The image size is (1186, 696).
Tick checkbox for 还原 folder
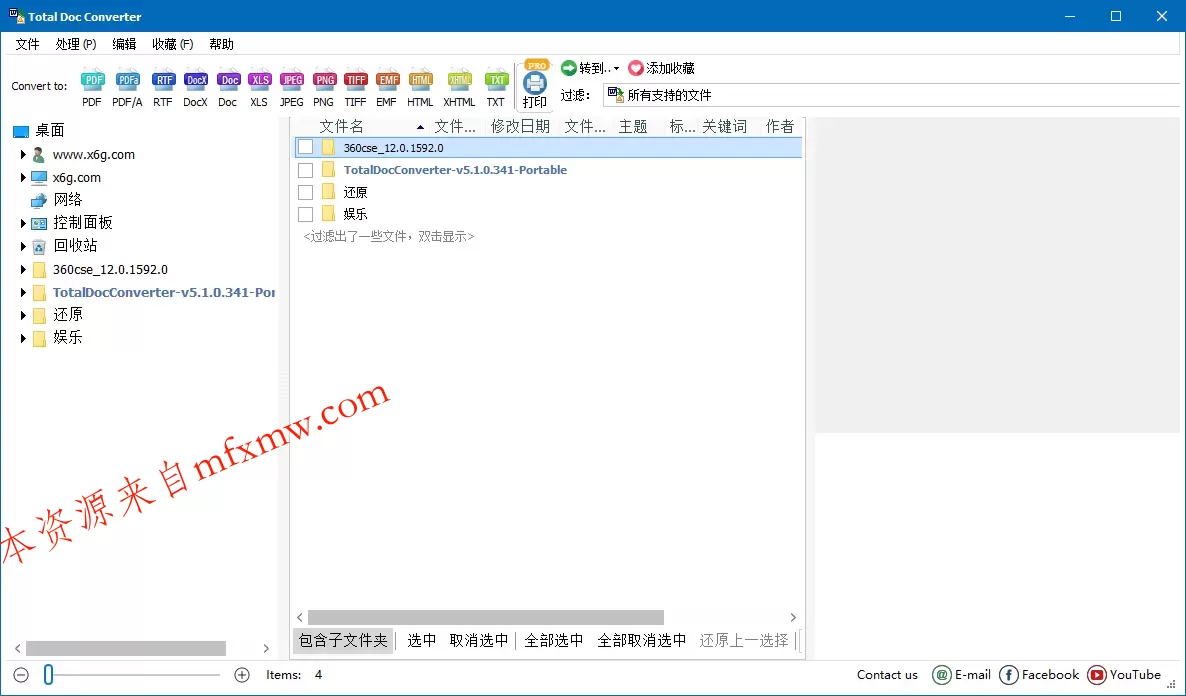point(306,192)
